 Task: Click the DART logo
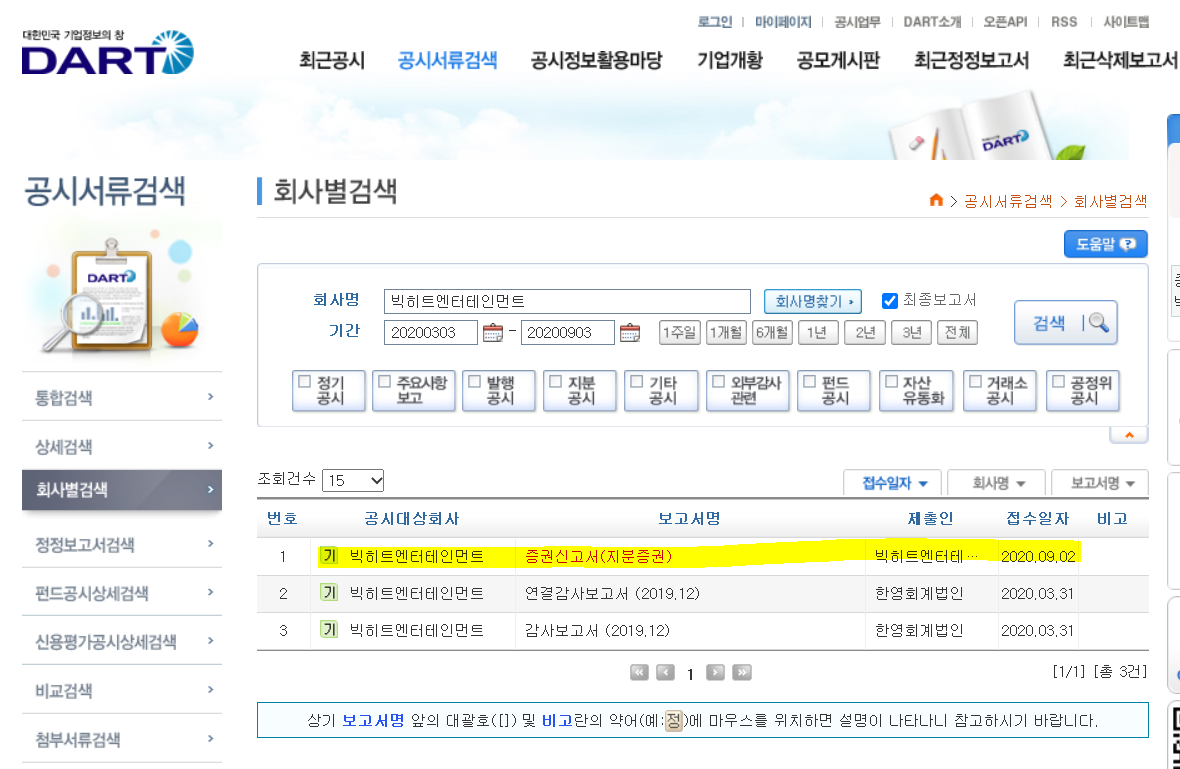[x=108, y=53]
